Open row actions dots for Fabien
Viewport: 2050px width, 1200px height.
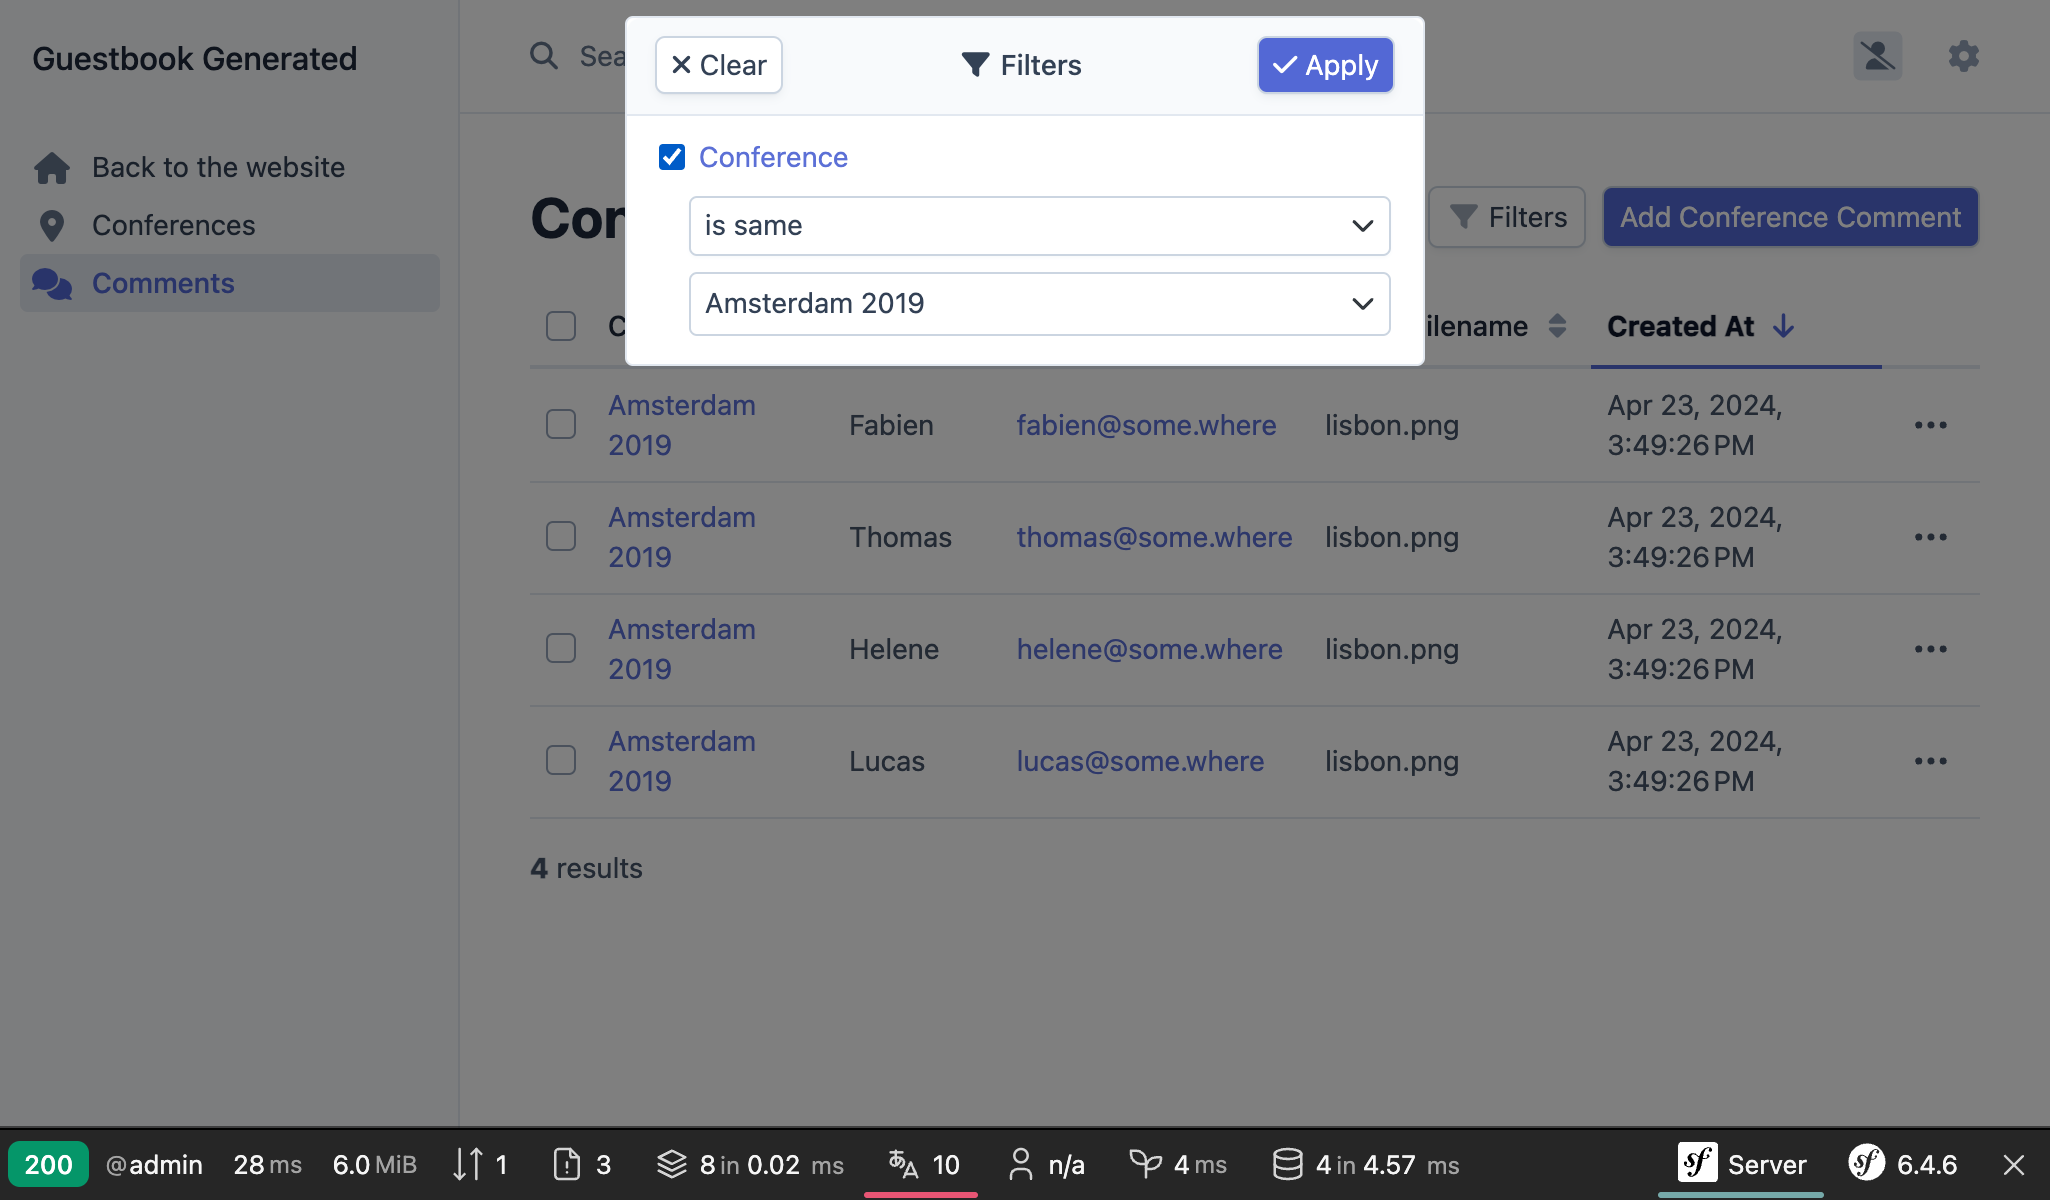1930,425
